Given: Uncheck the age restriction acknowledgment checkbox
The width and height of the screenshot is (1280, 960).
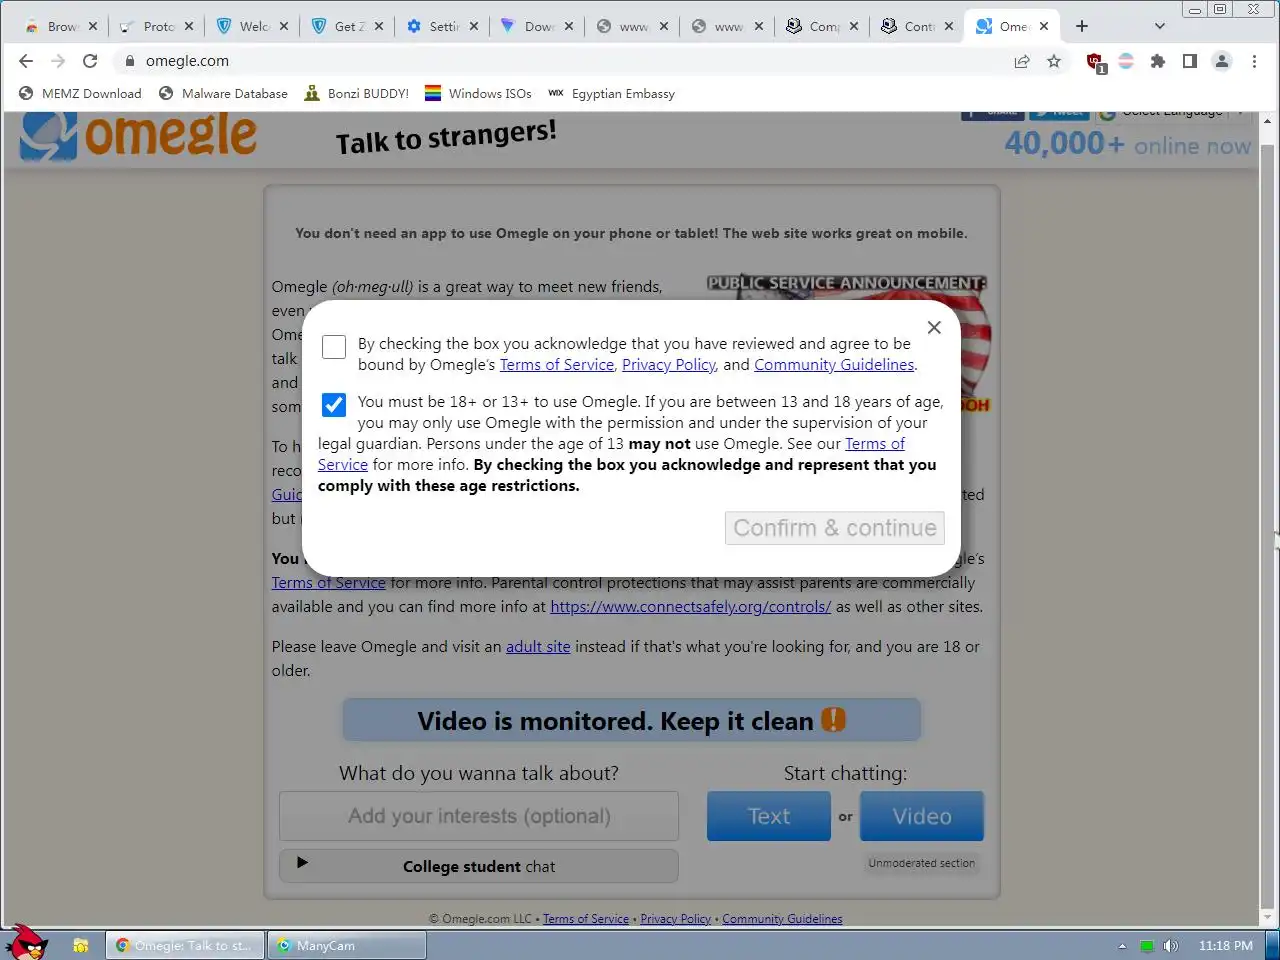Looking at the screenshot, I should coord(334,404).
